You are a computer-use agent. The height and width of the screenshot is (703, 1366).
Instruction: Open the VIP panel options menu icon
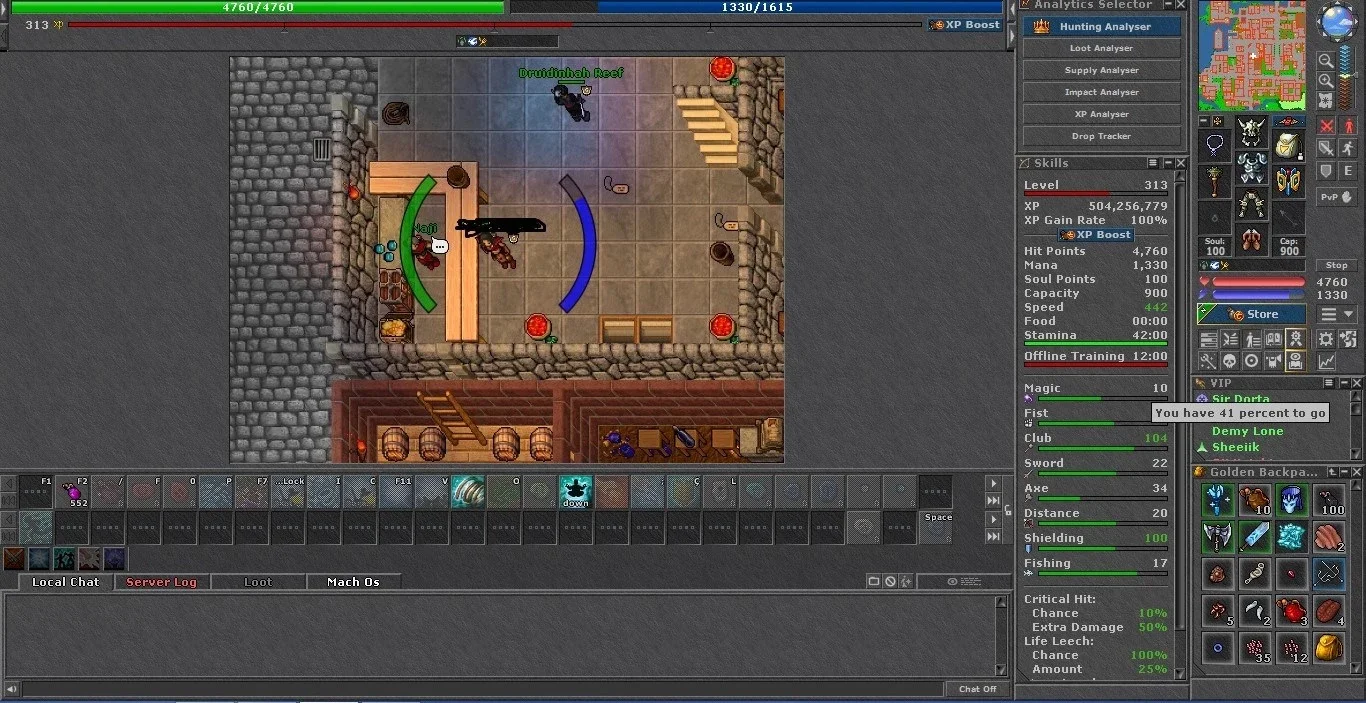click(1329, 382)
